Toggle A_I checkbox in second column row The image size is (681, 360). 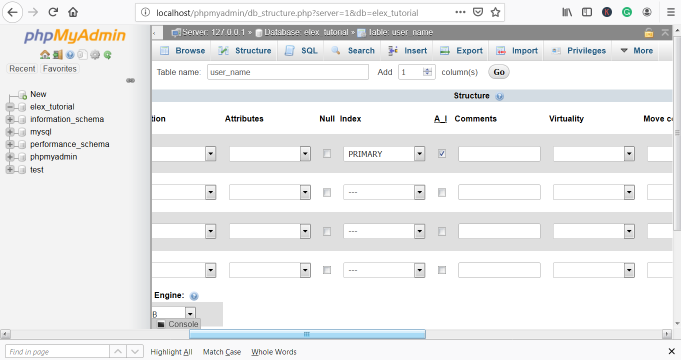point(442,192)
